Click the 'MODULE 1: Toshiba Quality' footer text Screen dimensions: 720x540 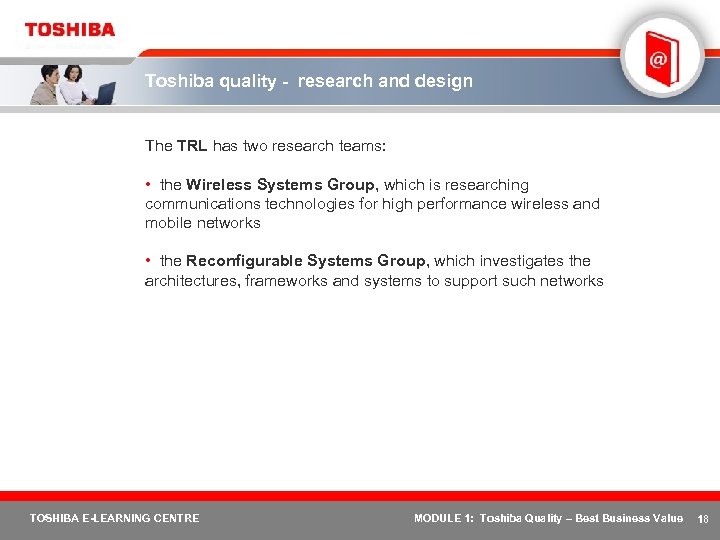click(488, 518)
